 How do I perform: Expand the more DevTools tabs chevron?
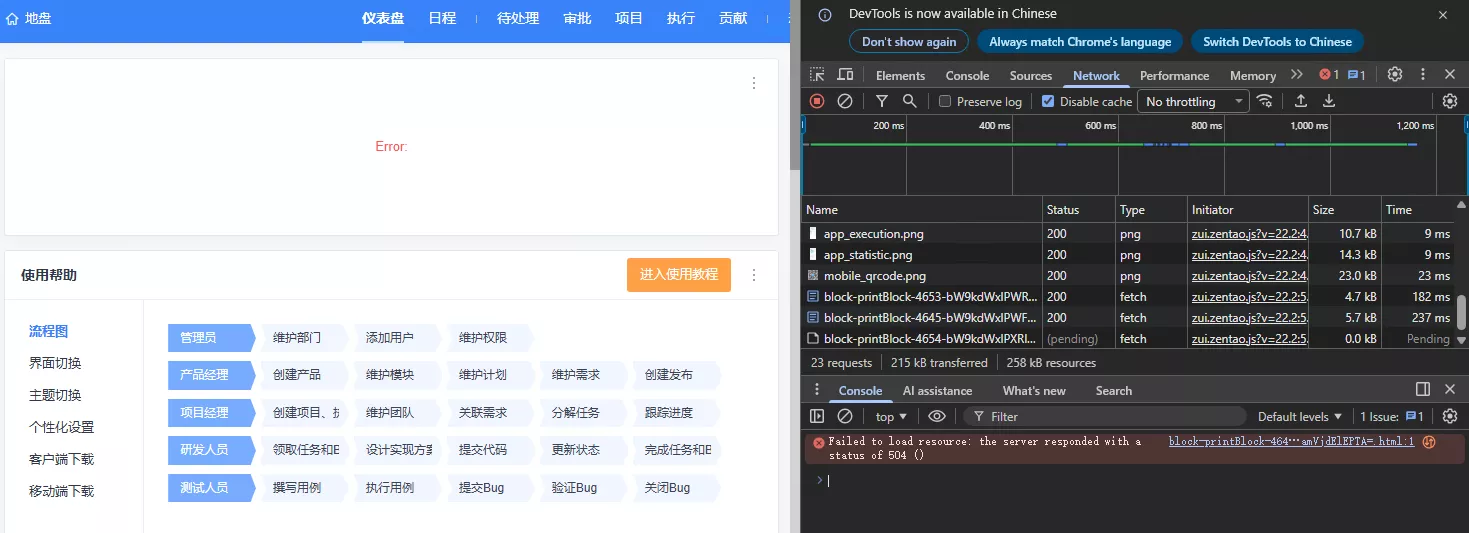1297,75
